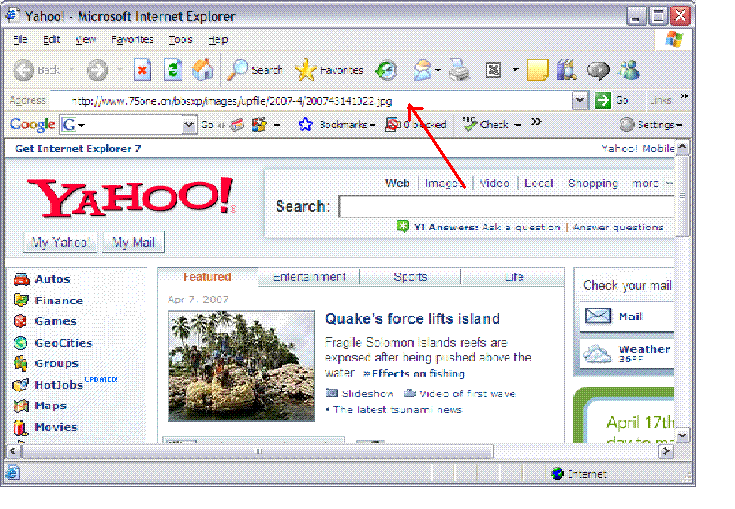Viewport: 735px width, 509px height.
Task: Click the Print icon
Action: [x=458, y=70]
